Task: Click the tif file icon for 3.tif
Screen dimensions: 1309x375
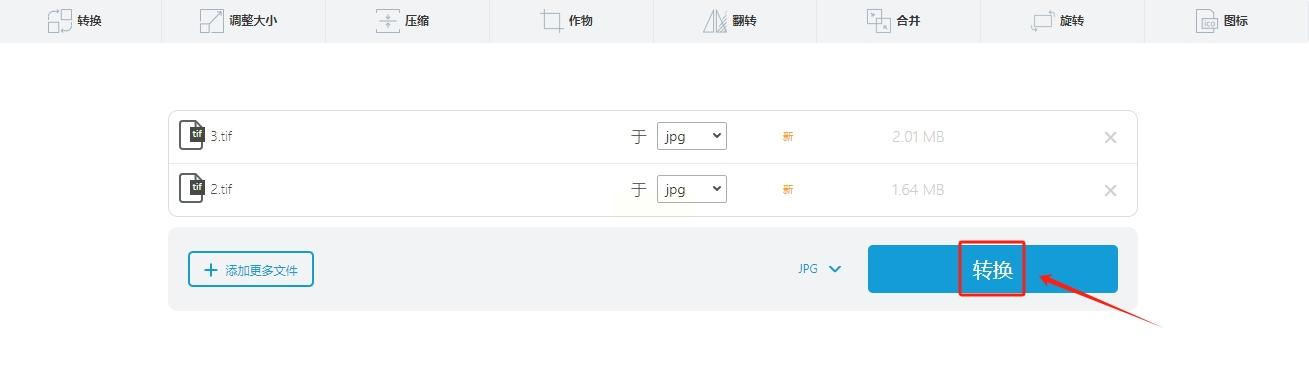Action: 192,136
